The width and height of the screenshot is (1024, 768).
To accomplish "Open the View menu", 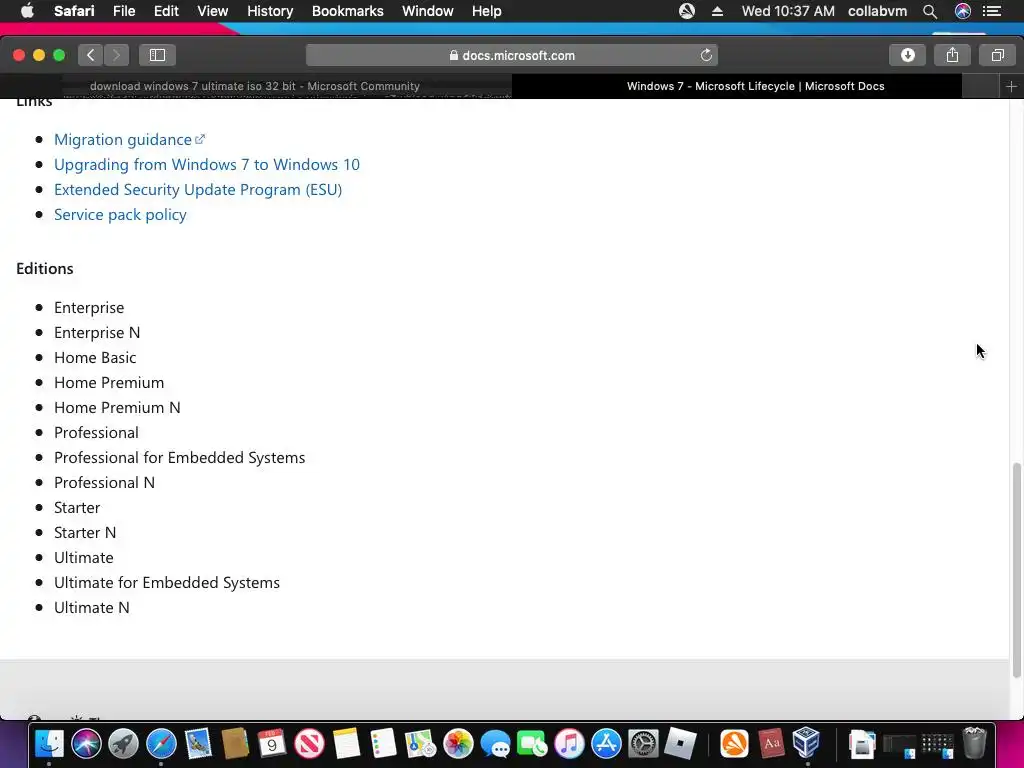I will click(x=213, y=11).
